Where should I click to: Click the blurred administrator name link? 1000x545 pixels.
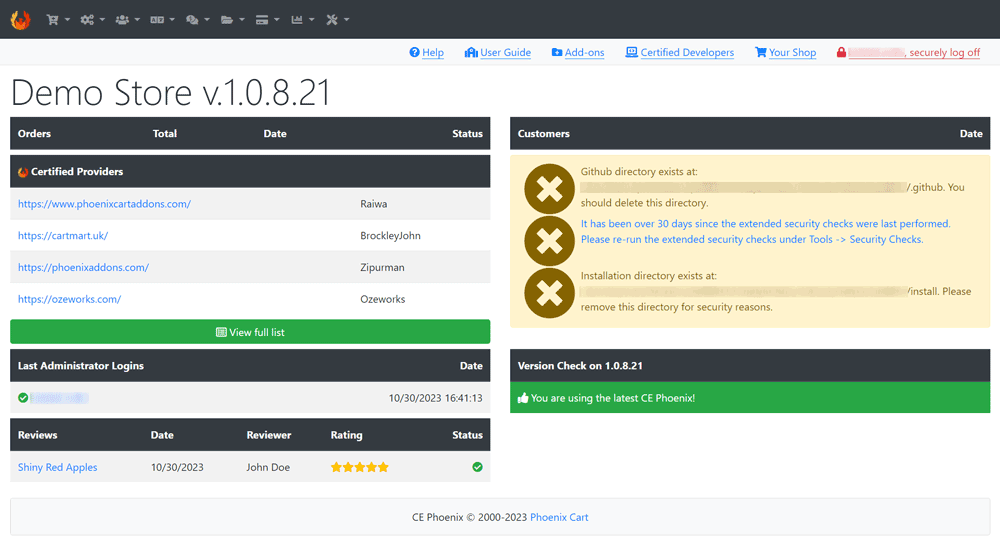click(59, 398)
